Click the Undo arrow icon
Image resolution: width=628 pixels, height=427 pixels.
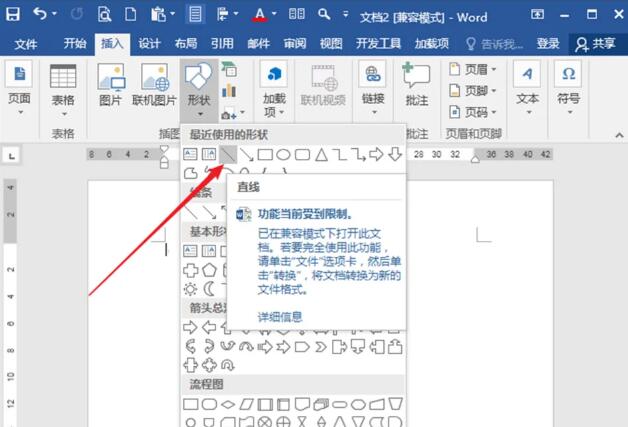pyautogui.click(x=40, y=14)
